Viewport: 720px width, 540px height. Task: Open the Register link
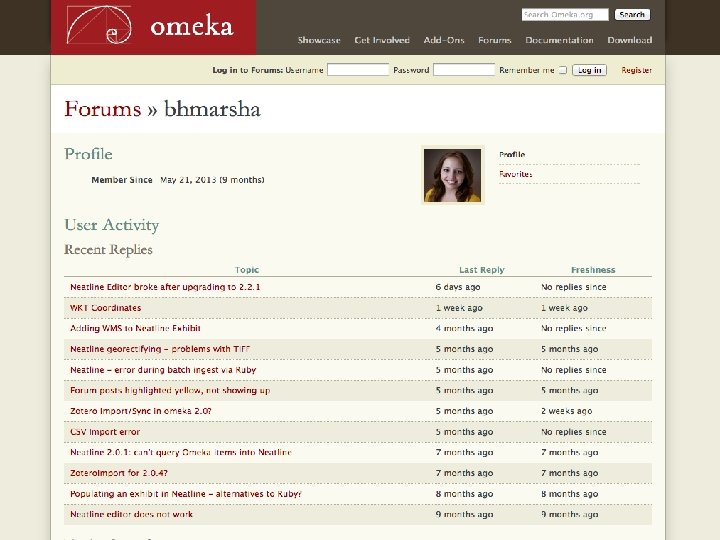[x=636, y=70]
